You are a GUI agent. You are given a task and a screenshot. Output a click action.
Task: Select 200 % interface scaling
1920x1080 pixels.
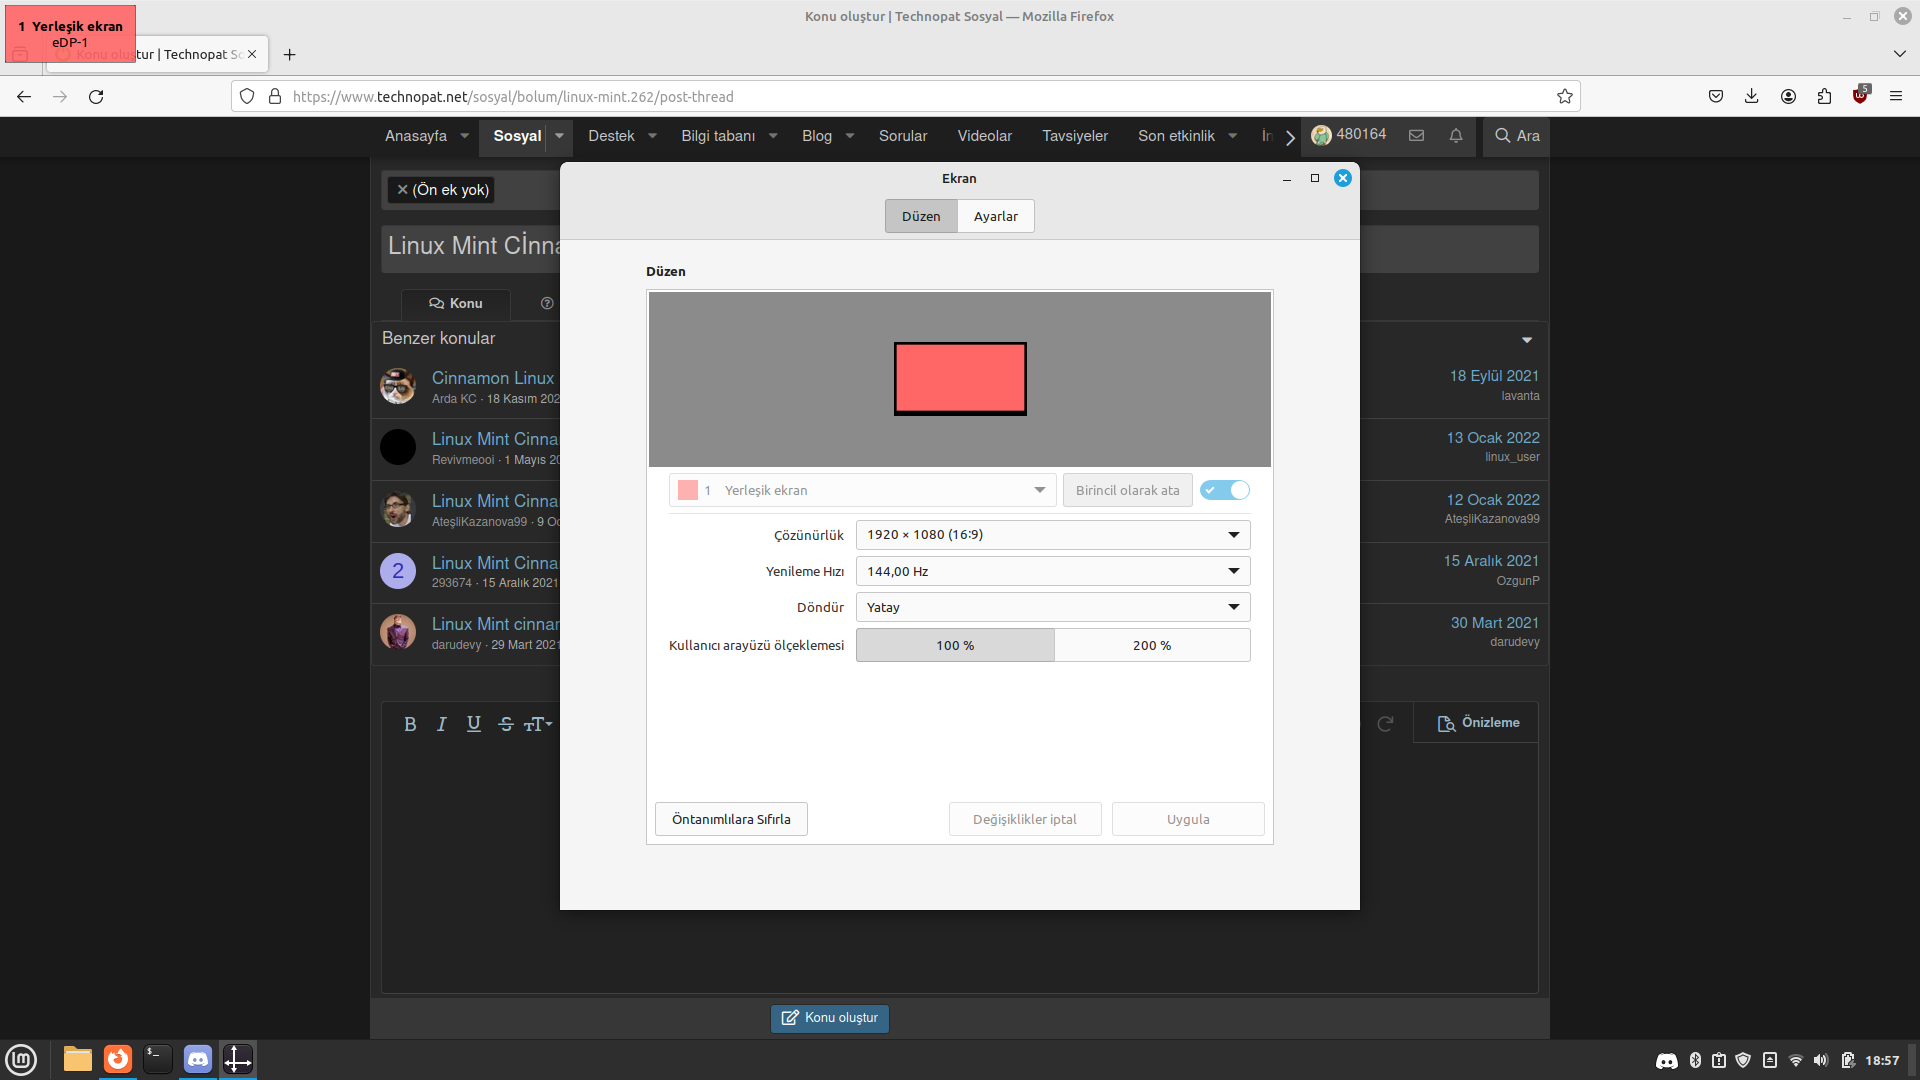pyautogui.click(x=1152, y=646)
